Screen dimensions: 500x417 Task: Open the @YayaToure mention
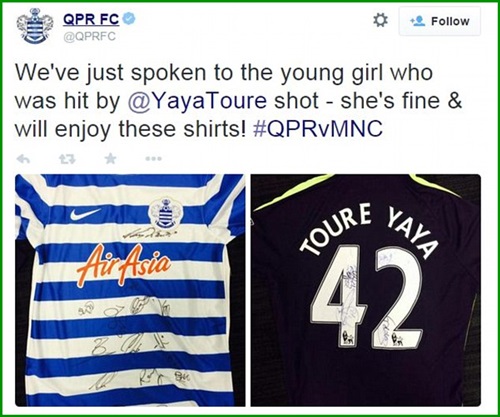[x=197, y=101]
